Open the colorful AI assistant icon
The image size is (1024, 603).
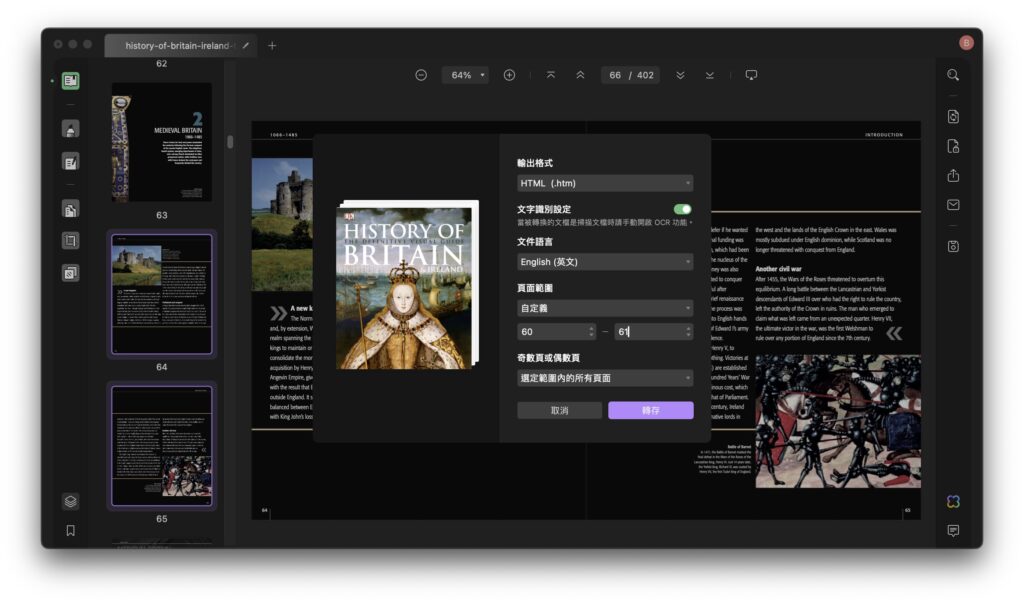(x=953, y=501)
